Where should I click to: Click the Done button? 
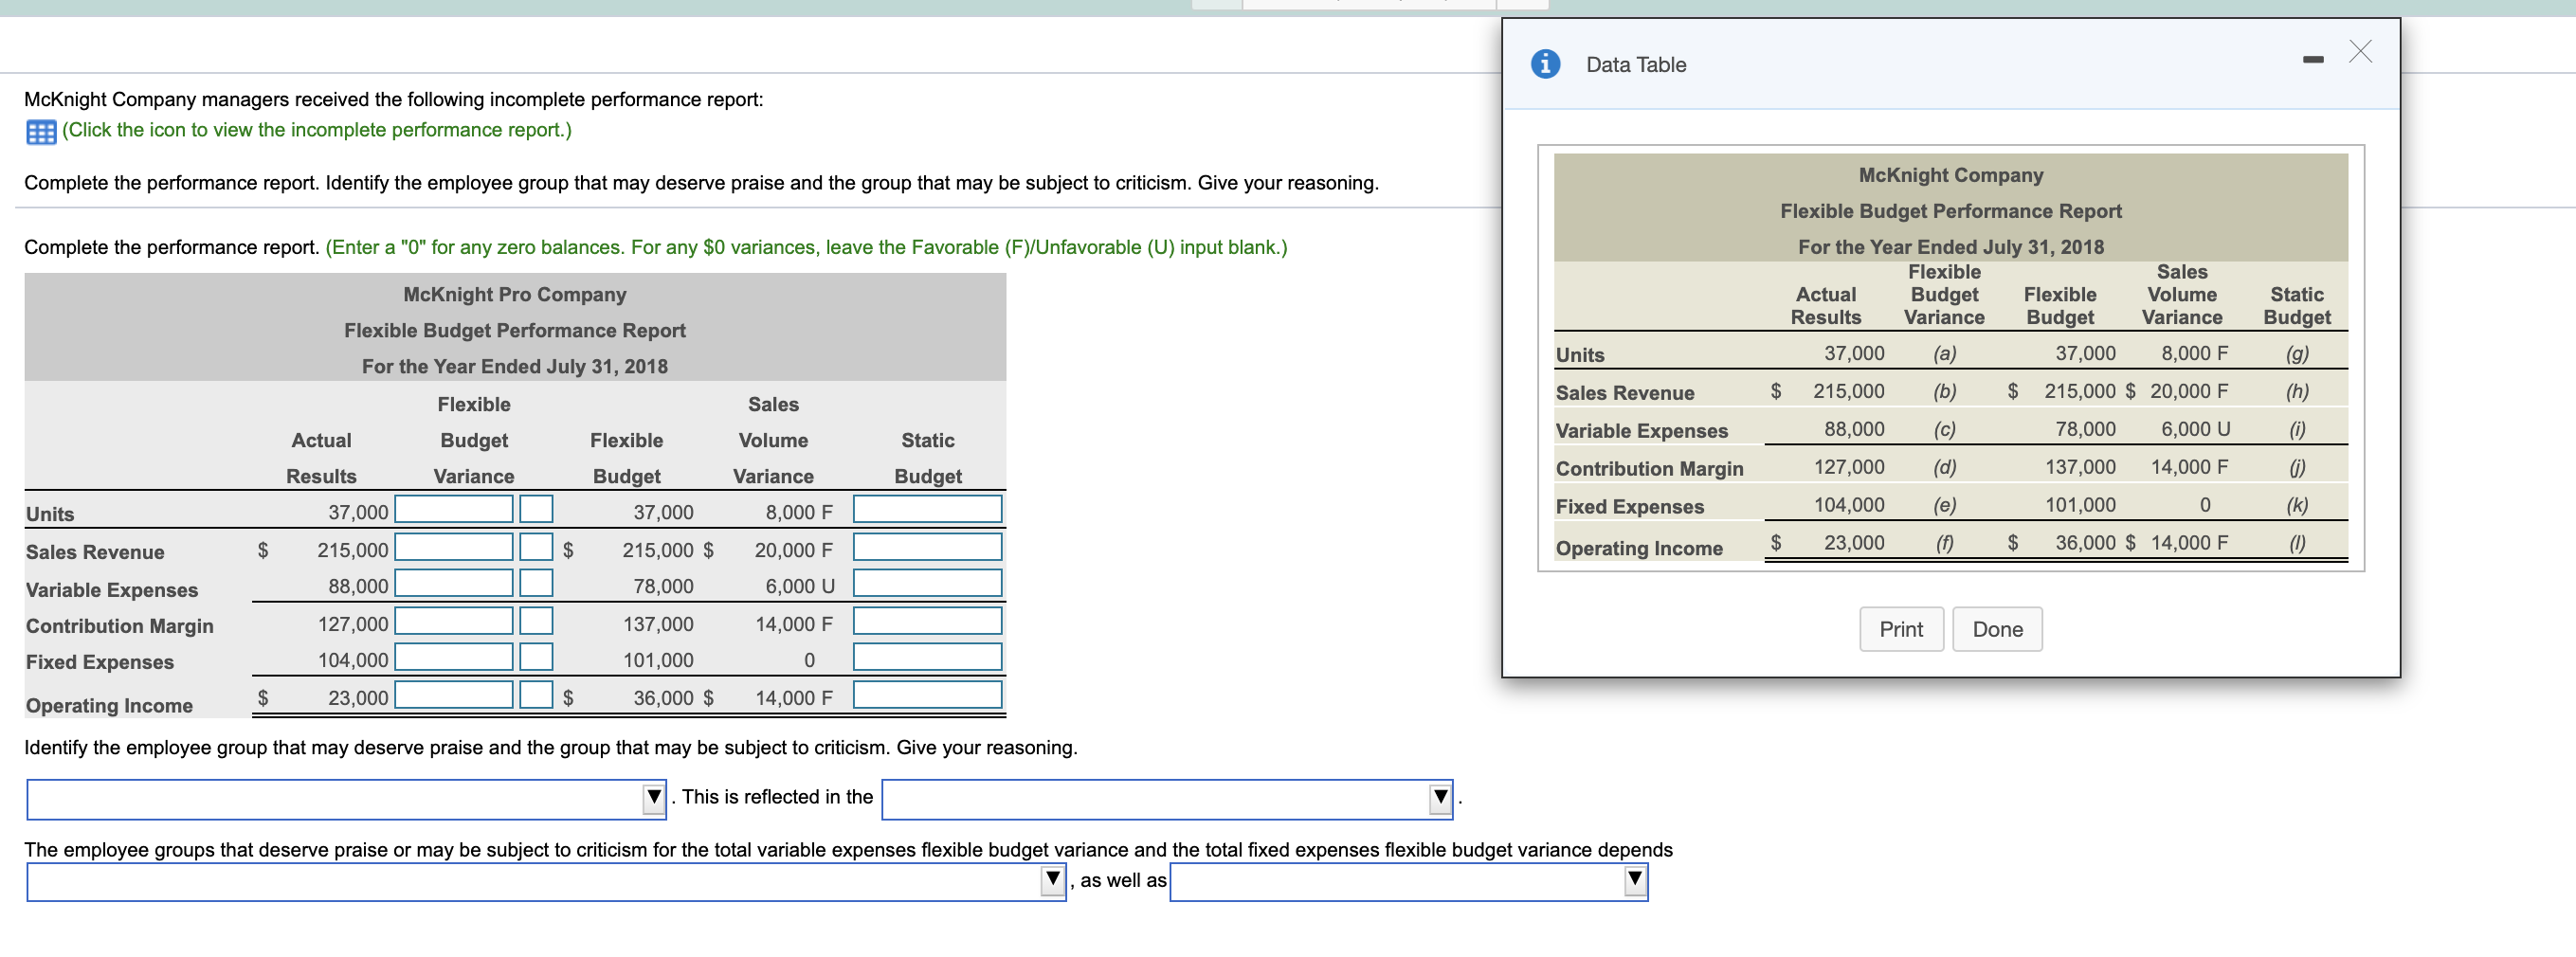point(1997,629)
